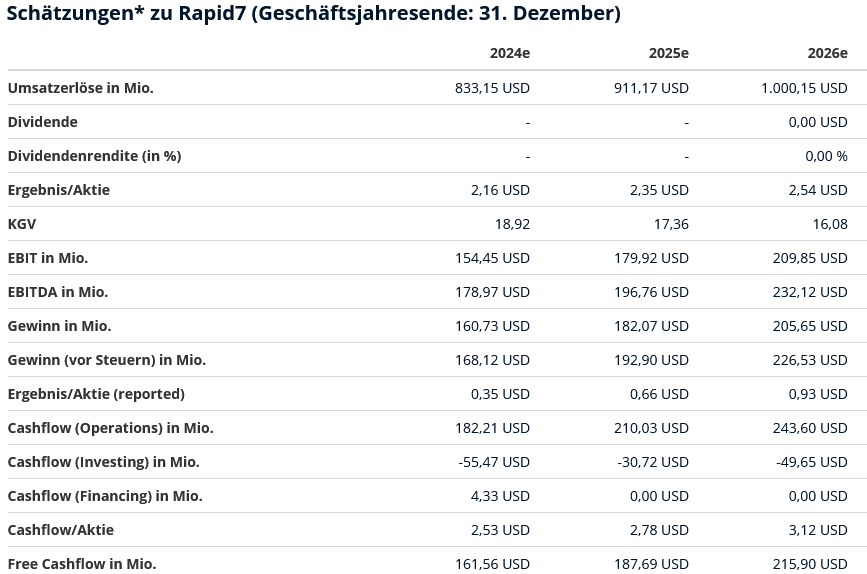Click the EBITDA in Mio. row label
The width and height of the screenshot is (867, 574).
58,292
